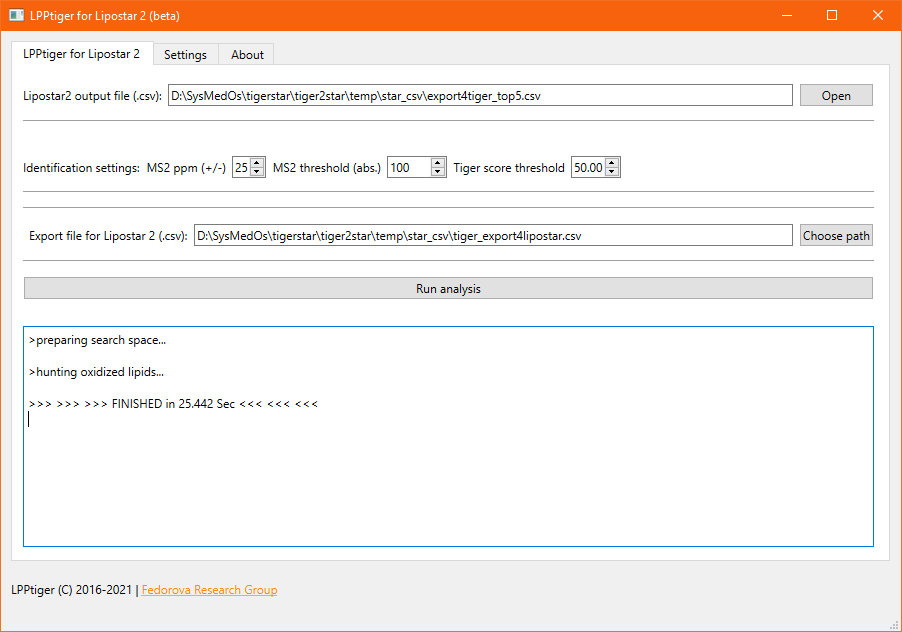Click the '>hunting oxidized lipids...' log line
Image resolution: width=902 pixels, height=632 pixels.
pos(96,372)
